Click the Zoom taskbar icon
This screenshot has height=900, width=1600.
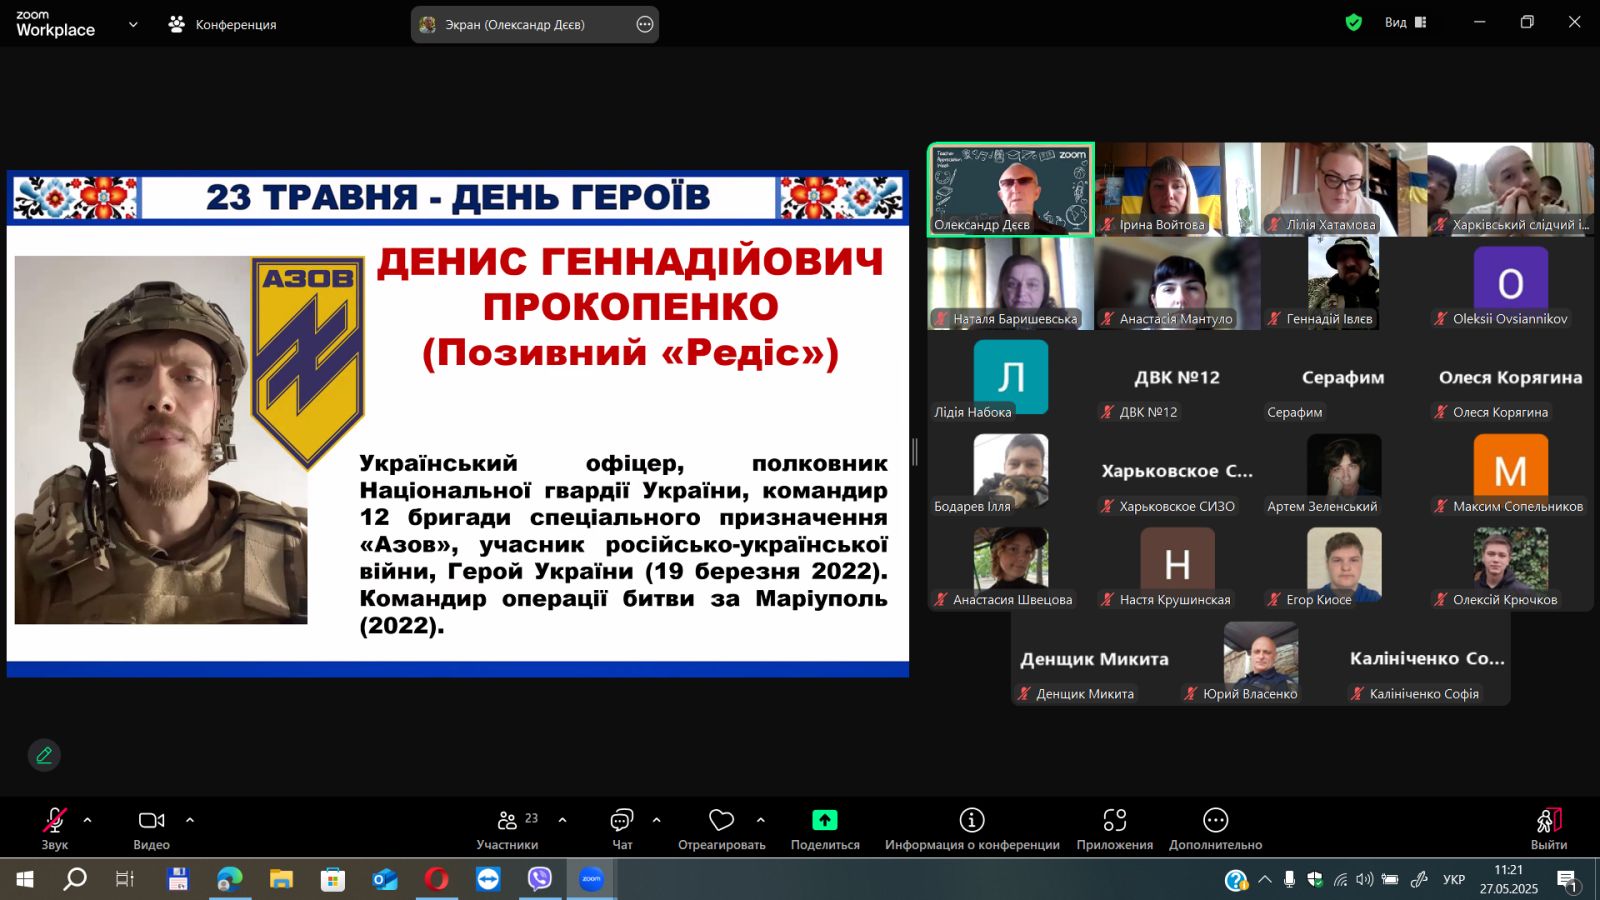(x=592, y=879)
